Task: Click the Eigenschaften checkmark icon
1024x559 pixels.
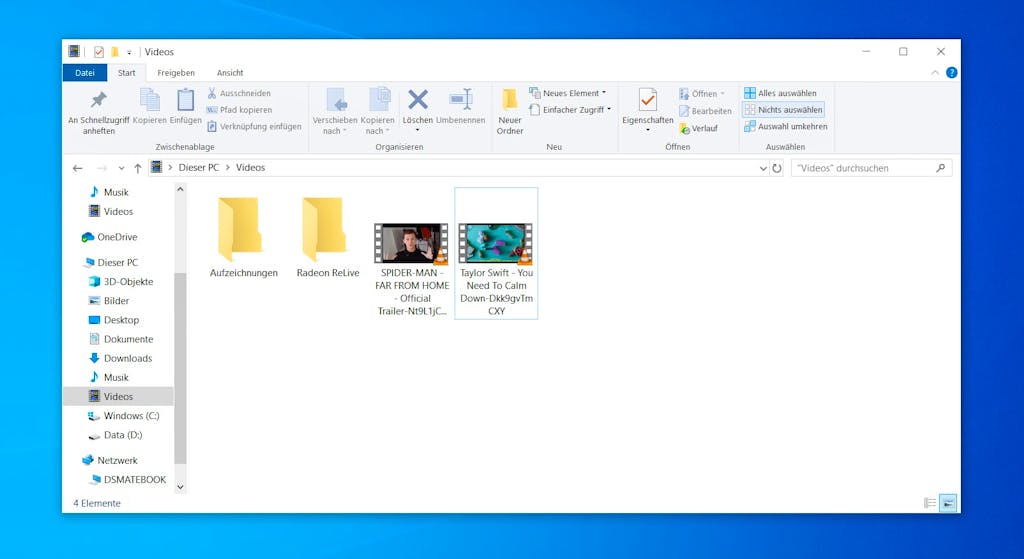Action: point(647,100)
